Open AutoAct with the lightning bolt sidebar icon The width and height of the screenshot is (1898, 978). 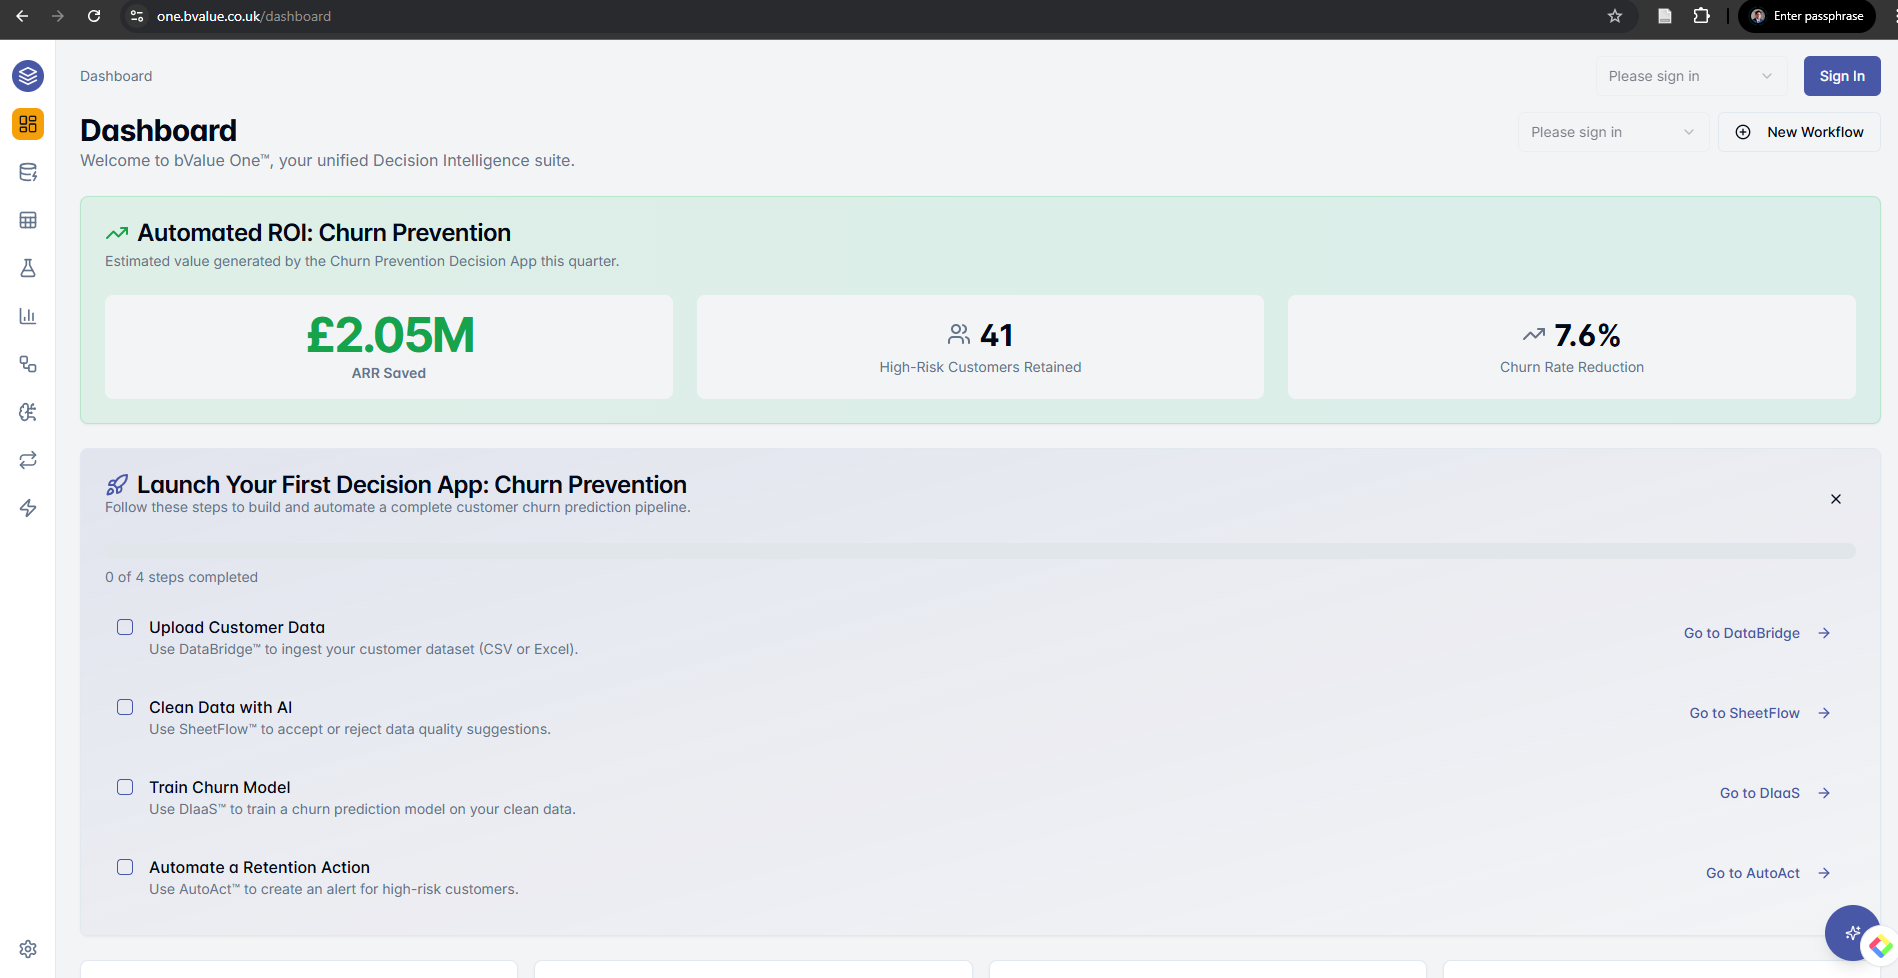[x=27, y=508]
